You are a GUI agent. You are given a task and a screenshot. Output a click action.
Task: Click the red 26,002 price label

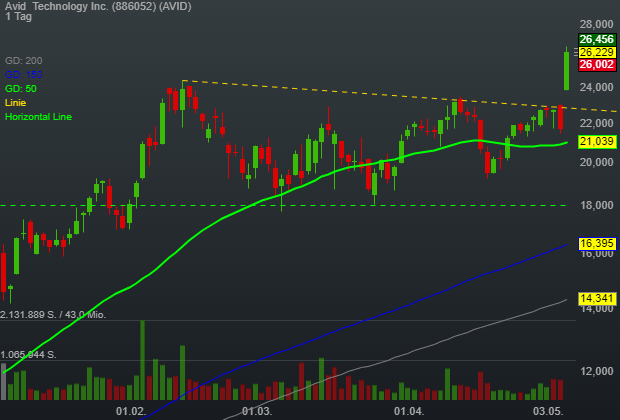coord(597,65)
